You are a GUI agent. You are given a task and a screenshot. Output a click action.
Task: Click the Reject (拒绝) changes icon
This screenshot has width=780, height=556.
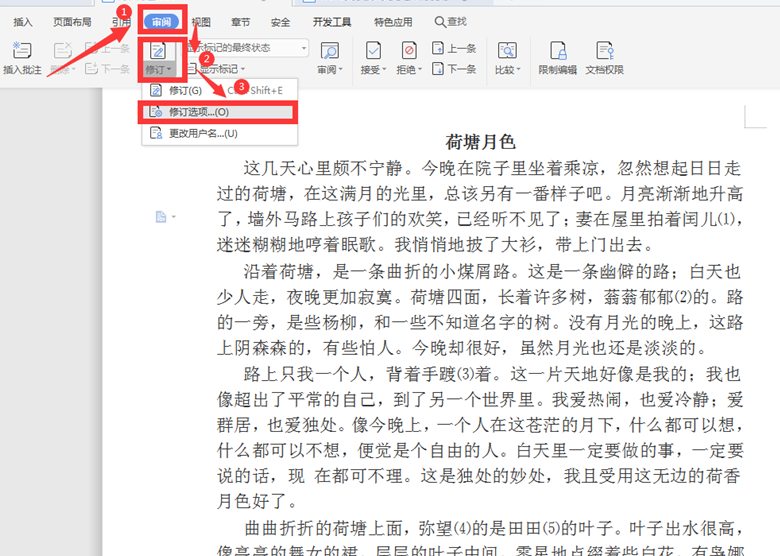tap(409, 51)
